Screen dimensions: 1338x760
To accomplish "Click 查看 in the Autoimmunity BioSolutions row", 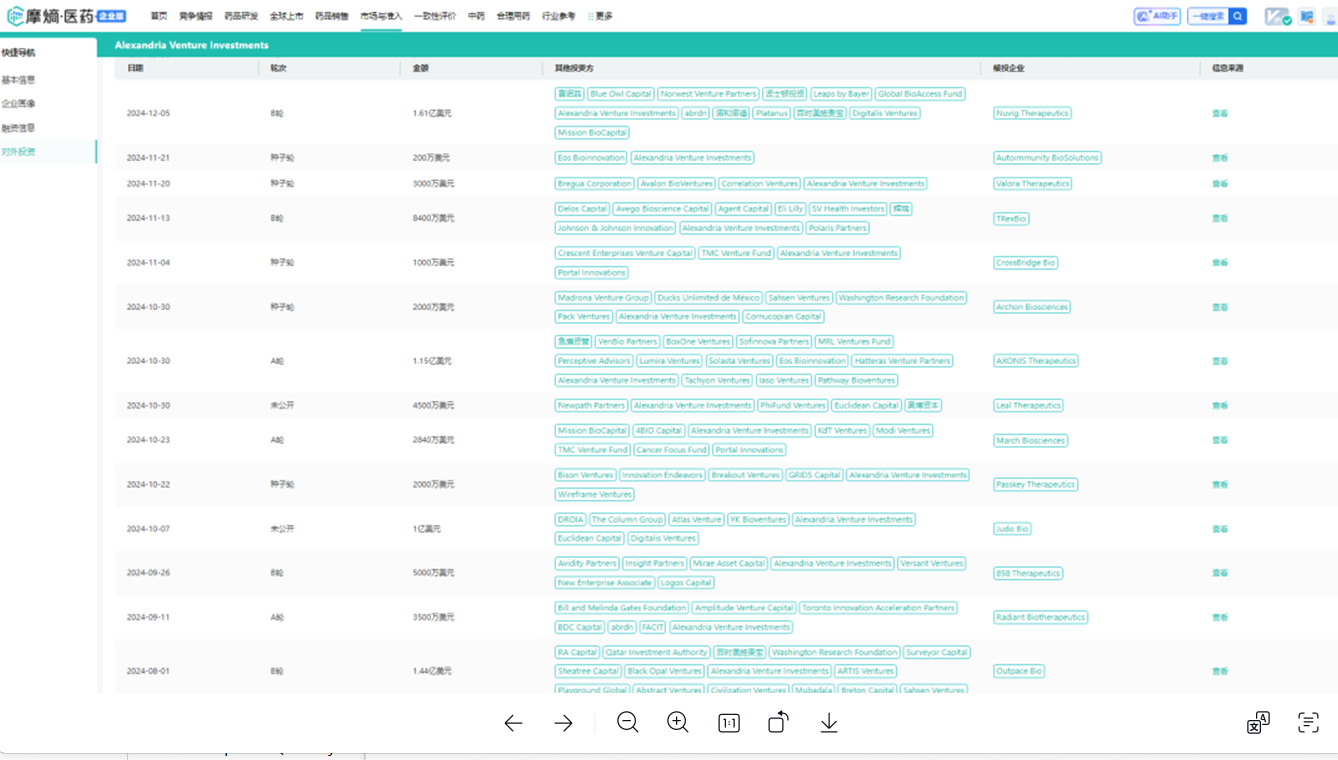I will coord(1220,158).
